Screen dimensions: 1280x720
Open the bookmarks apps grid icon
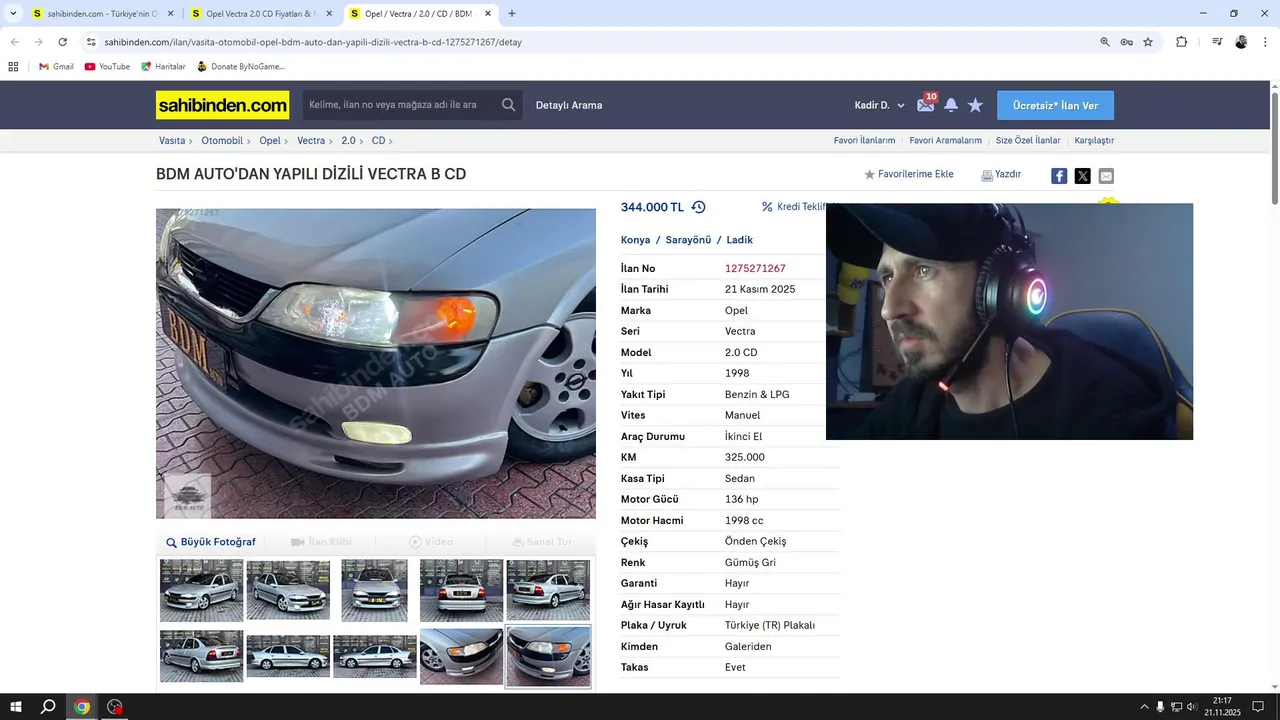(13, 67)
